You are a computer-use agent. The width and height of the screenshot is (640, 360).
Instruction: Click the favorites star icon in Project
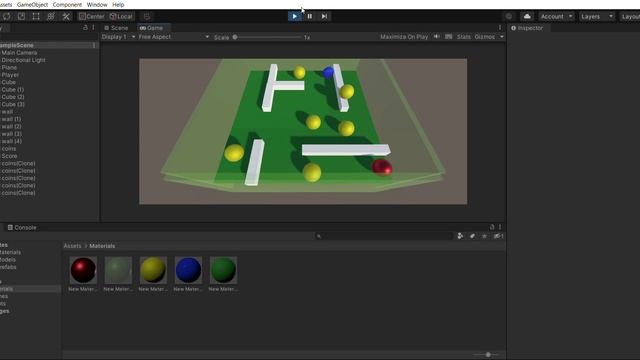(484, 236)
